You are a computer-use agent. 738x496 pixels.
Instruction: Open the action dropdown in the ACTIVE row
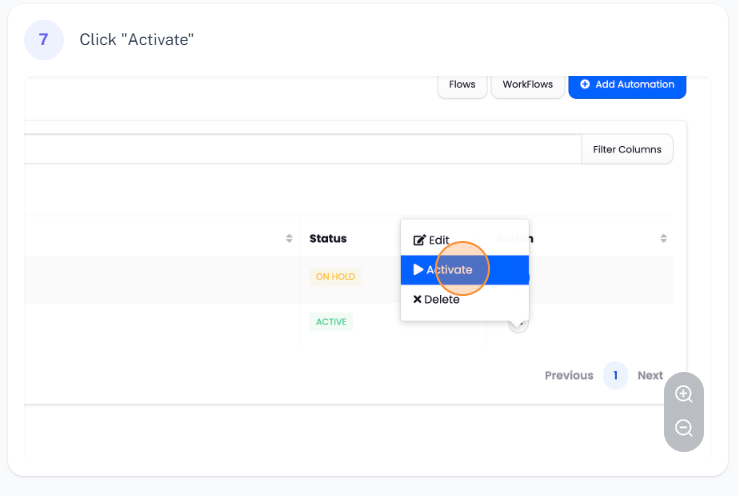(x=517, y=323)
